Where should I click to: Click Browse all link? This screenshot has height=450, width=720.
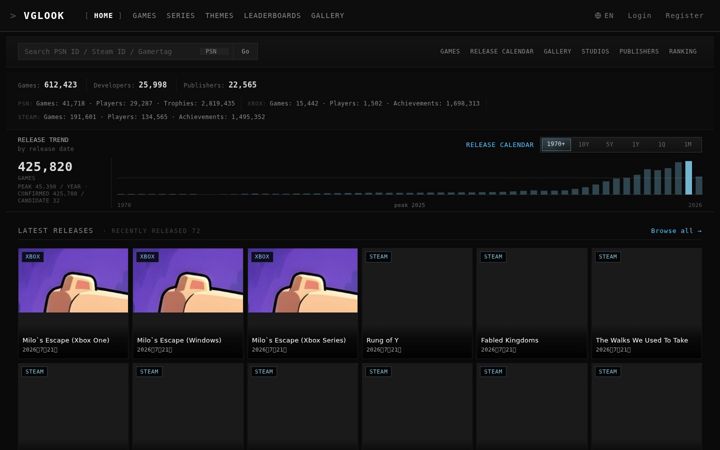pyautogui.click(x=676, y=231)
